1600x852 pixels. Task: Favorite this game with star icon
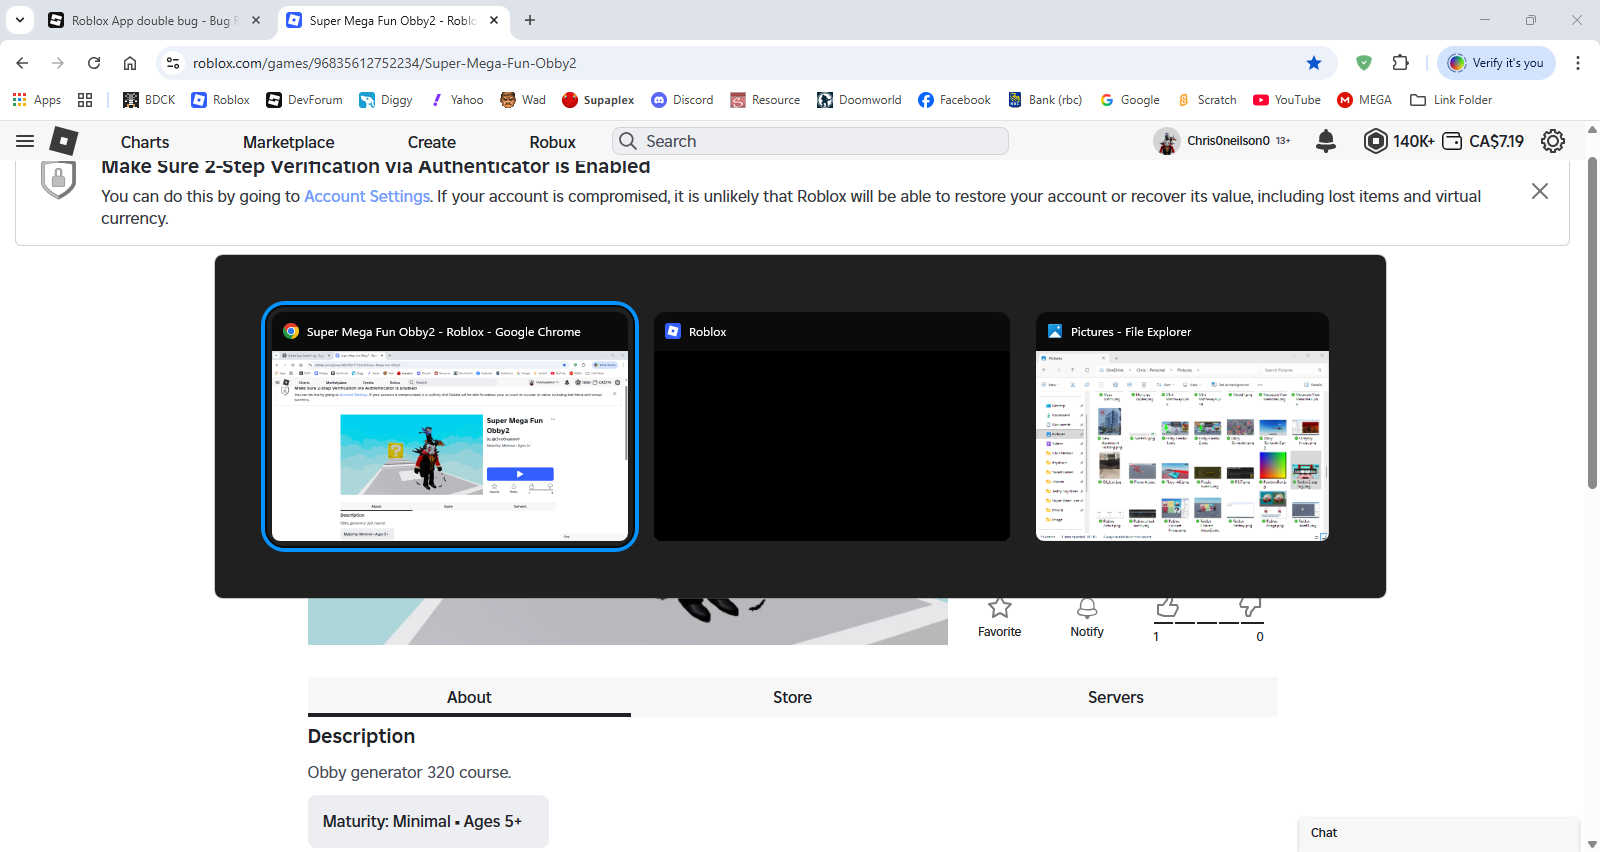[1000, 608]
